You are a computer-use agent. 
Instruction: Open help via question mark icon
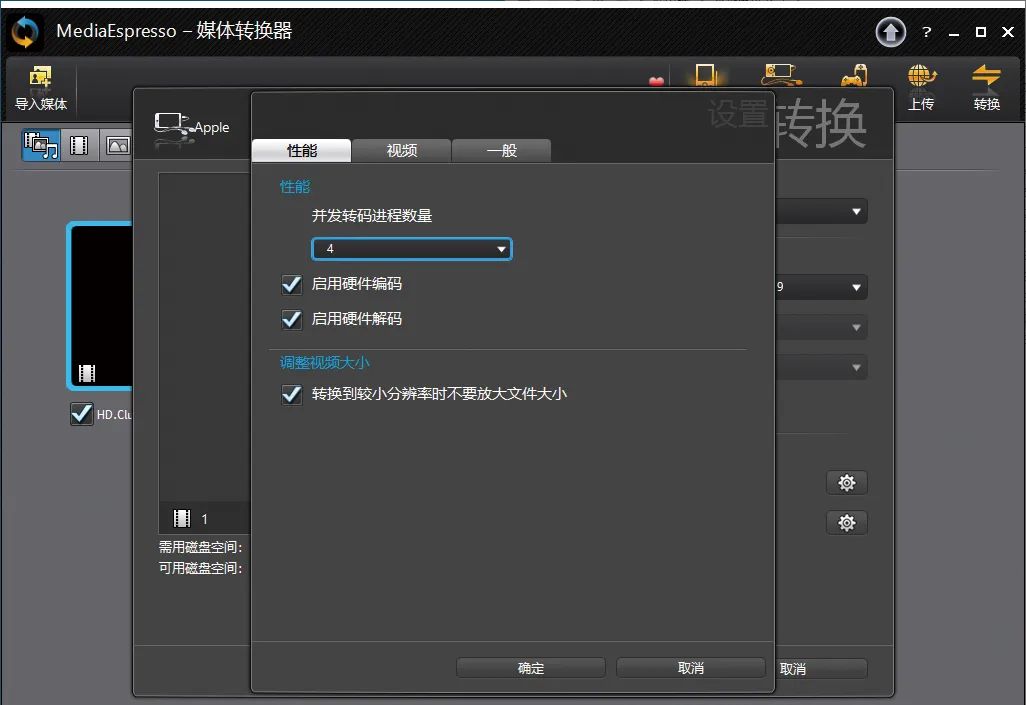pyautogui.click(x=927, y=33)
